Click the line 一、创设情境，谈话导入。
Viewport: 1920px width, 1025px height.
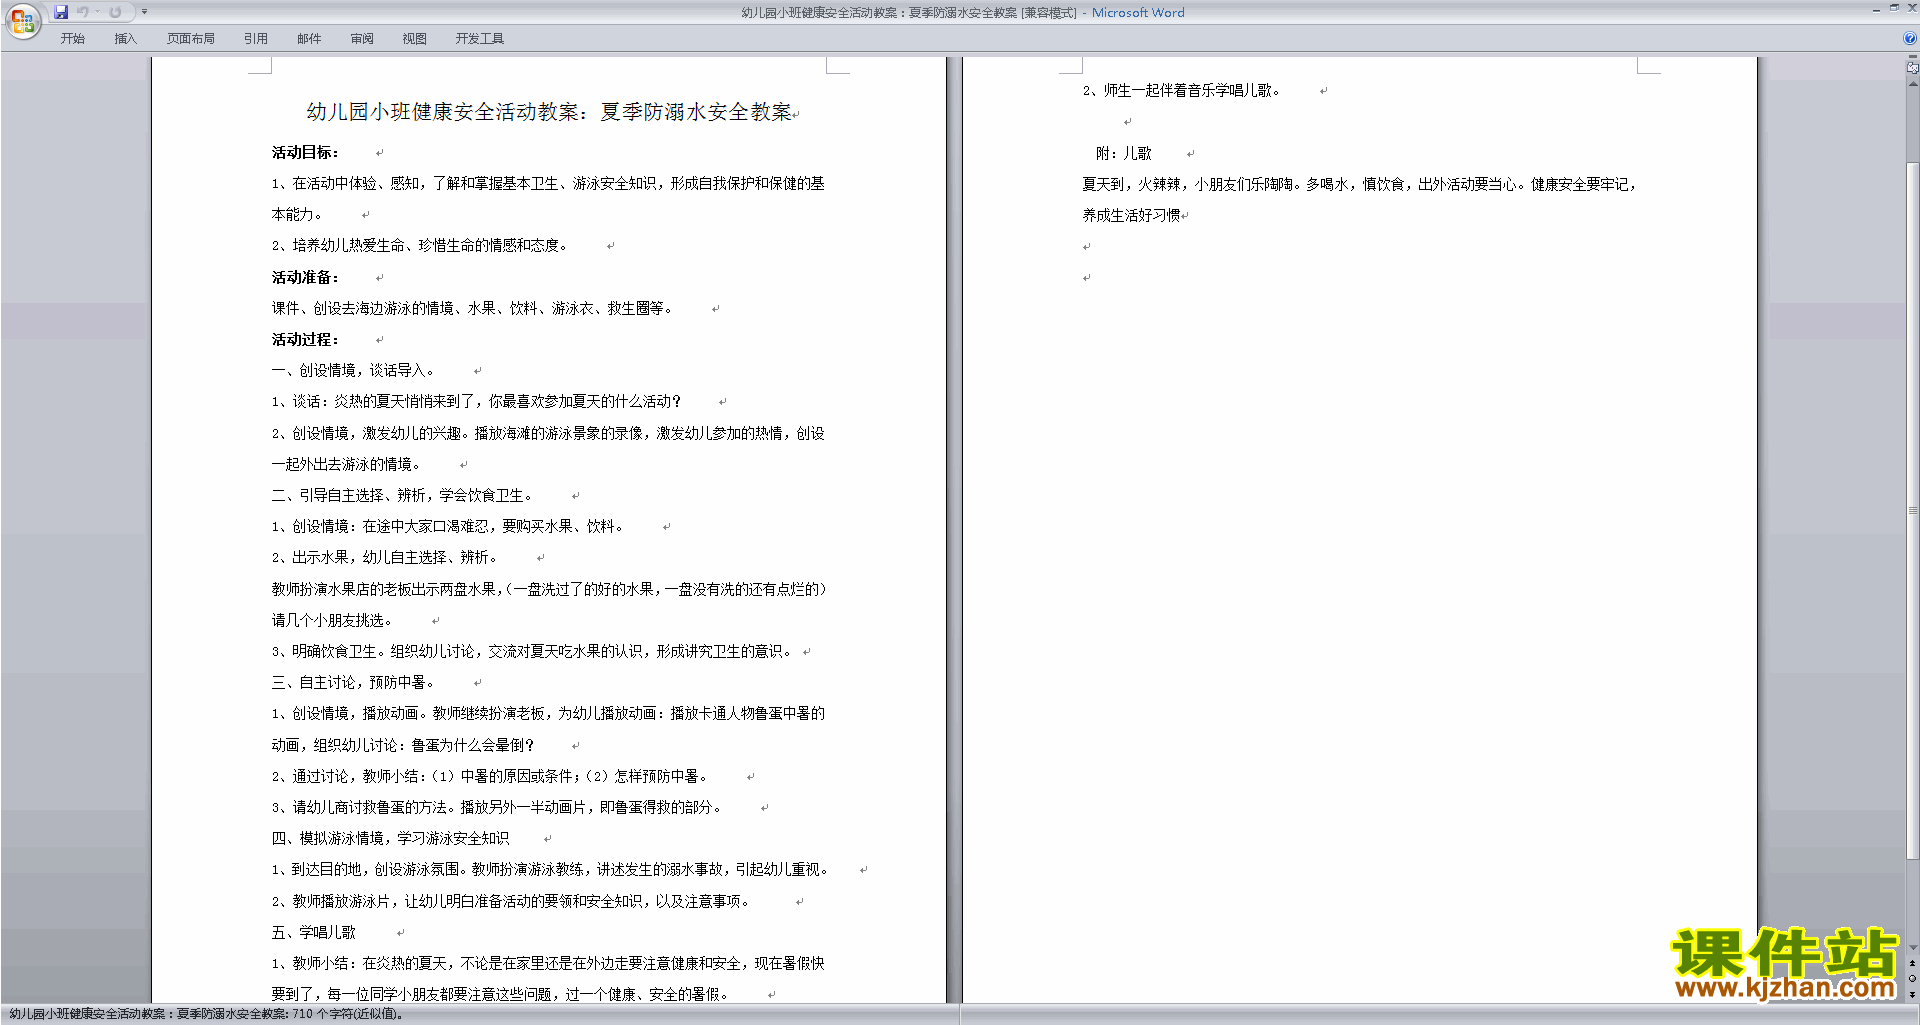pos(353,371)
